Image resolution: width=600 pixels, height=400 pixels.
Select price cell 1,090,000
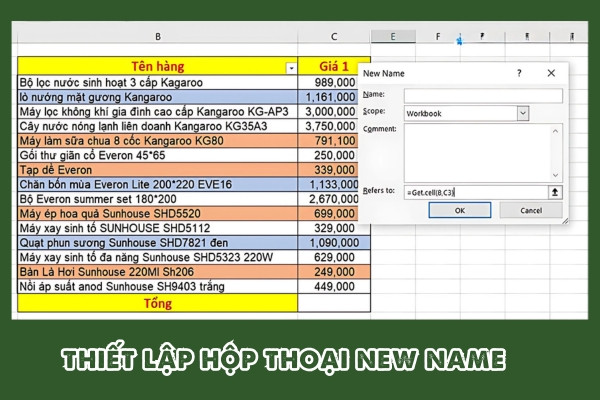coord(334,242)
